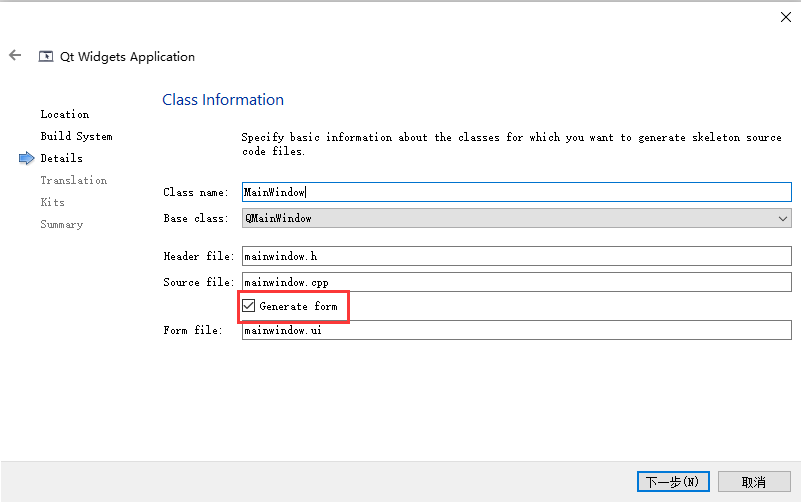Image resolution: width=801 pixels, height=503 pixels.
Task: Select the Build System step
Action: coord(77,136)
